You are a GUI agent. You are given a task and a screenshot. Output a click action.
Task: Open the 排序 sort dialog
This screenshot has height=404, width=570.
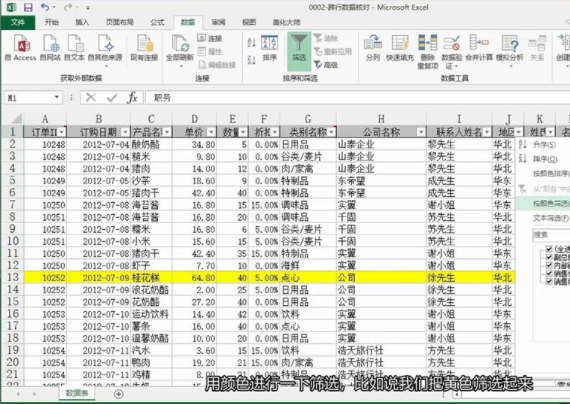(x=270, y=48)
